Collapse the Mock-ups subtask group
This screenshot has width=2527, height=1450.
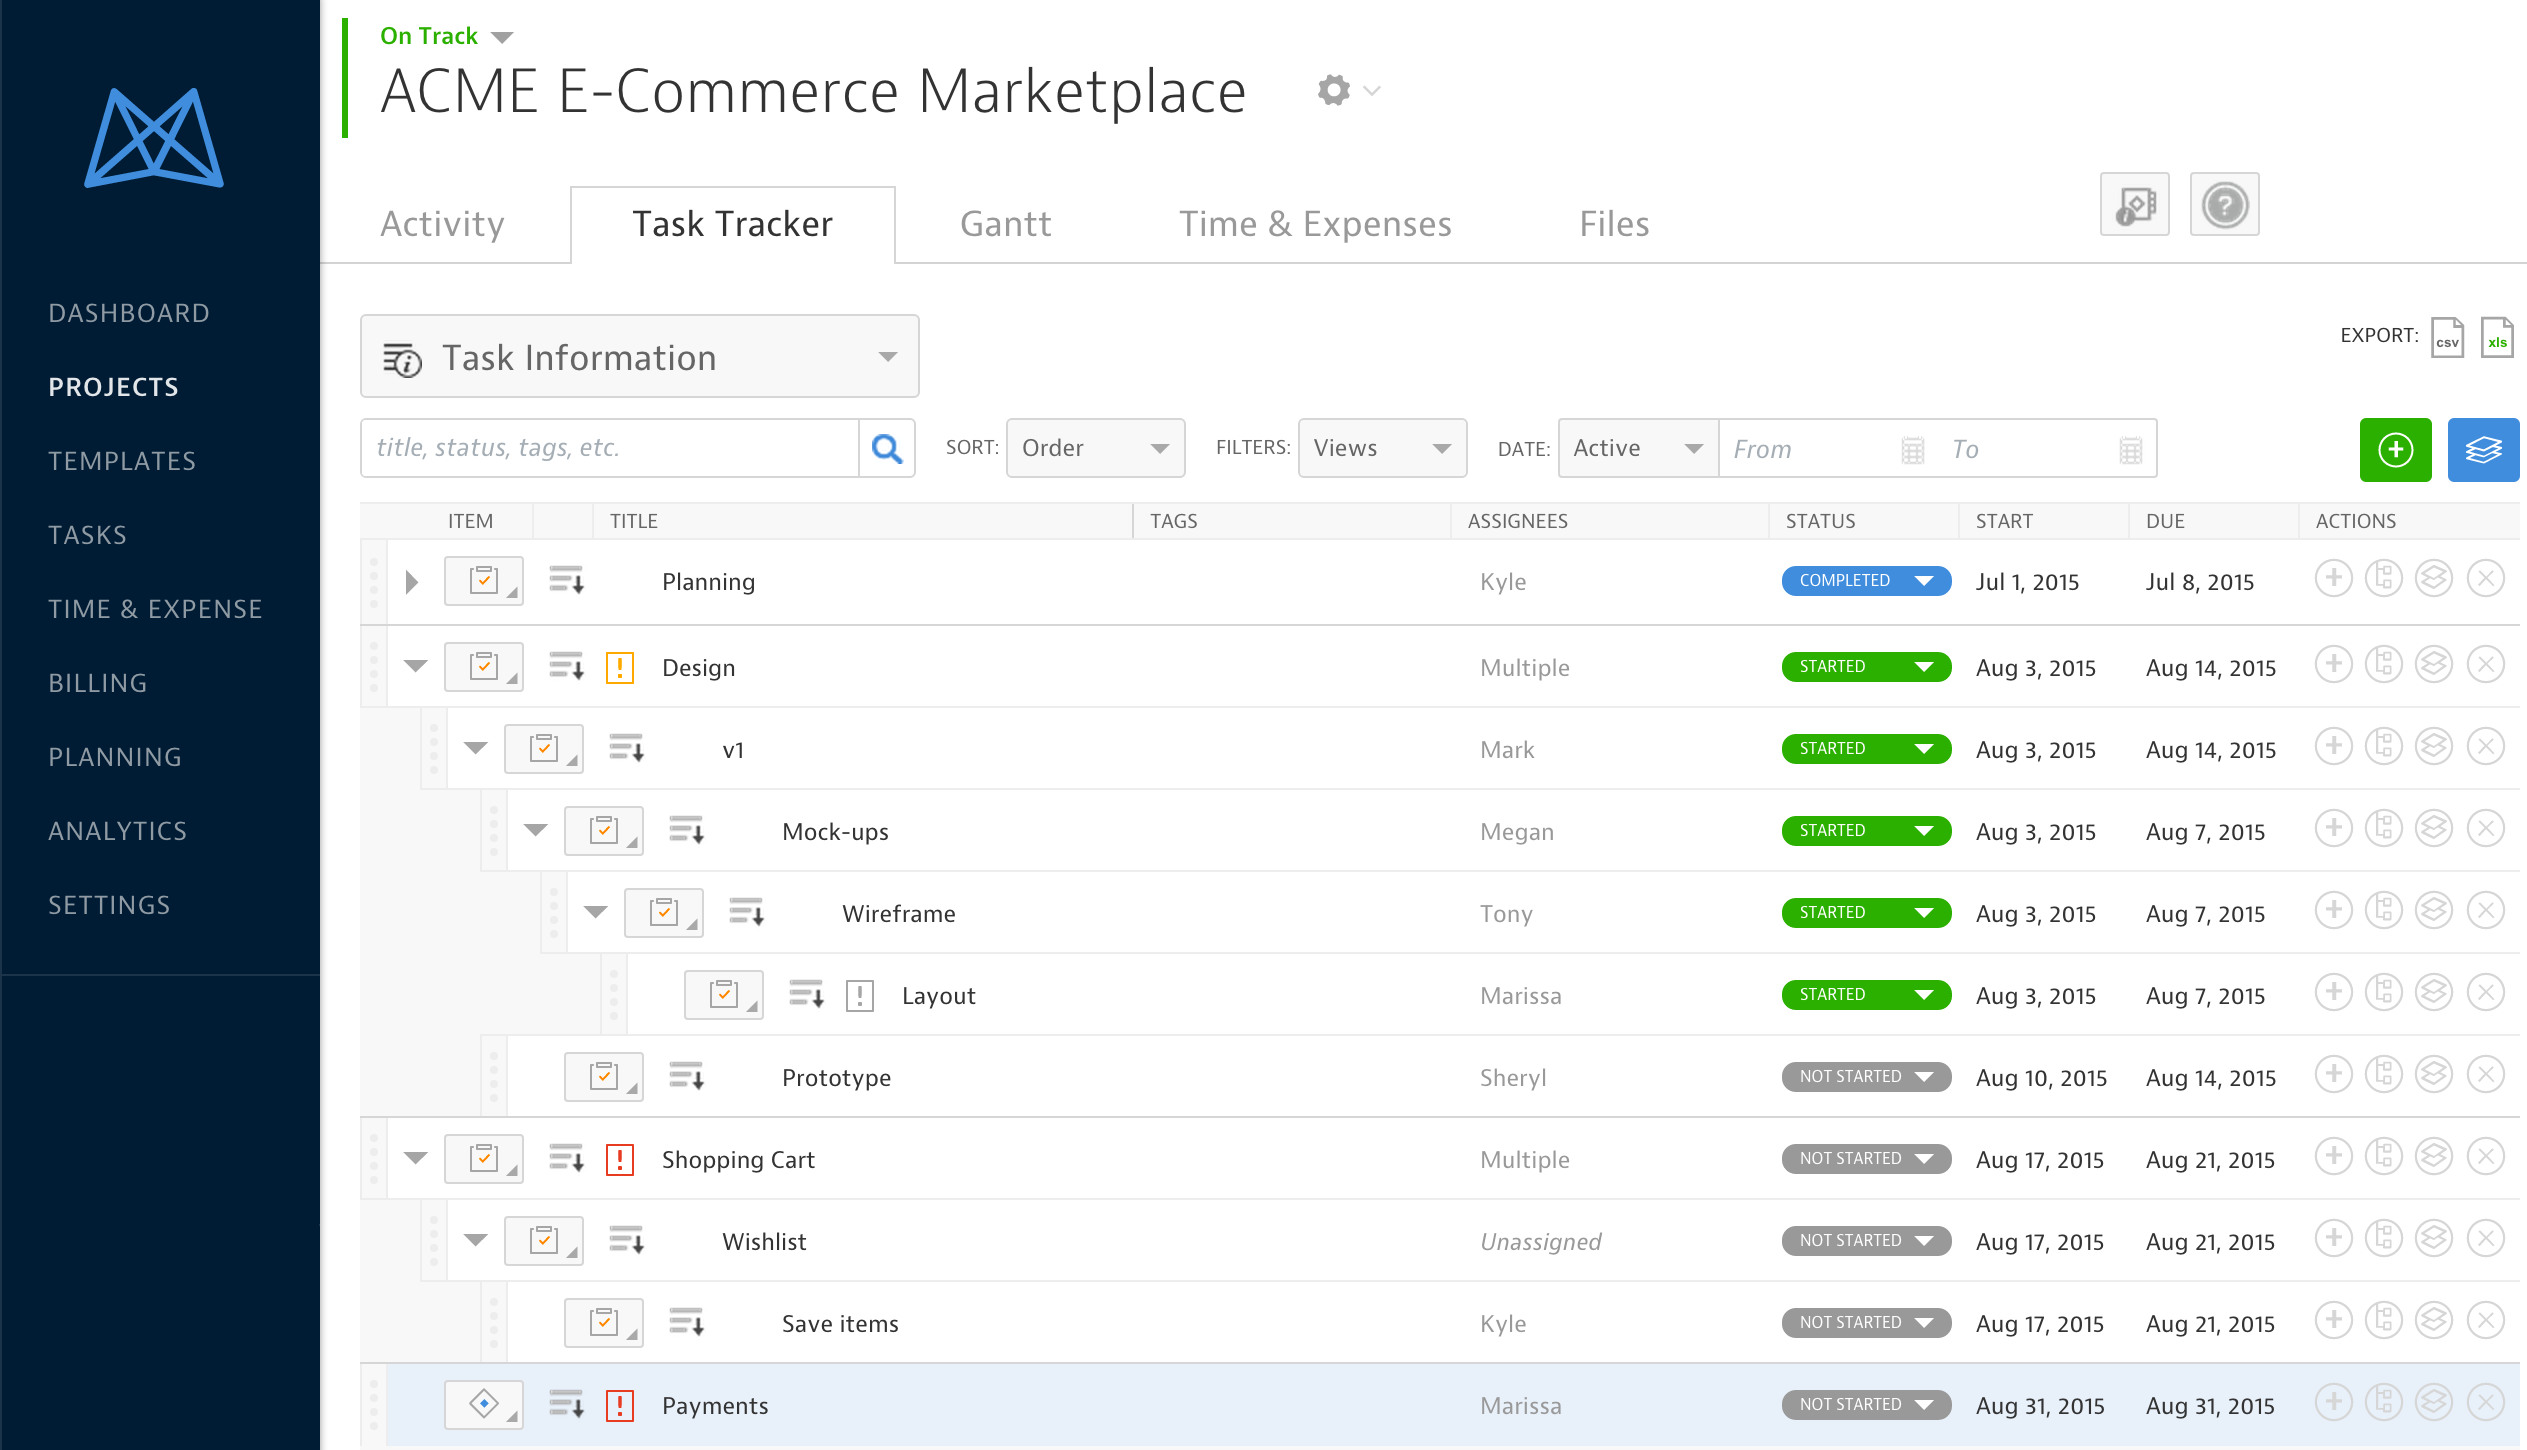tap(535, 829)
